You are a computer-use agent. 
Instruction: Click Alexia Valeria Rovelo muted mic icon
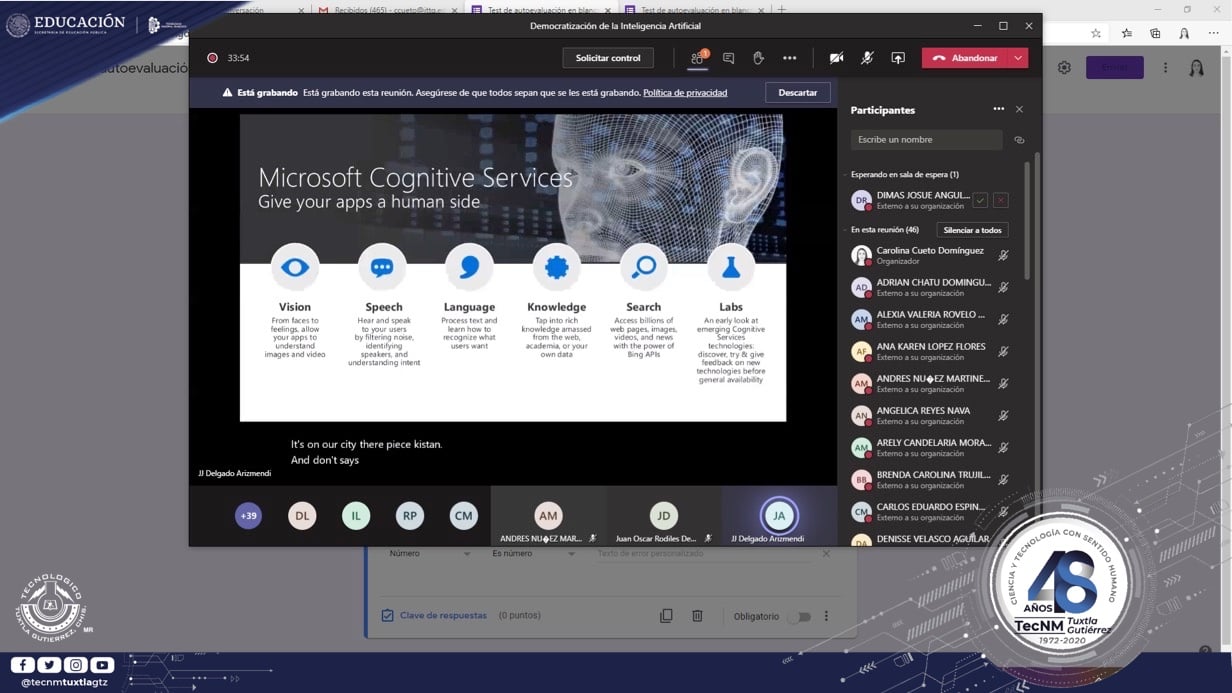pyautogui.click(x=1003, y=320)
